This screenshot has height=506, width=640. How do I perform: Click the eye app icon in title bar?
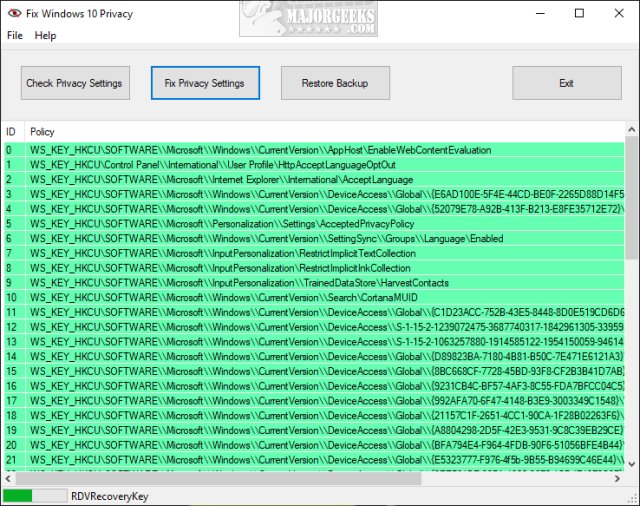point(14,13)
